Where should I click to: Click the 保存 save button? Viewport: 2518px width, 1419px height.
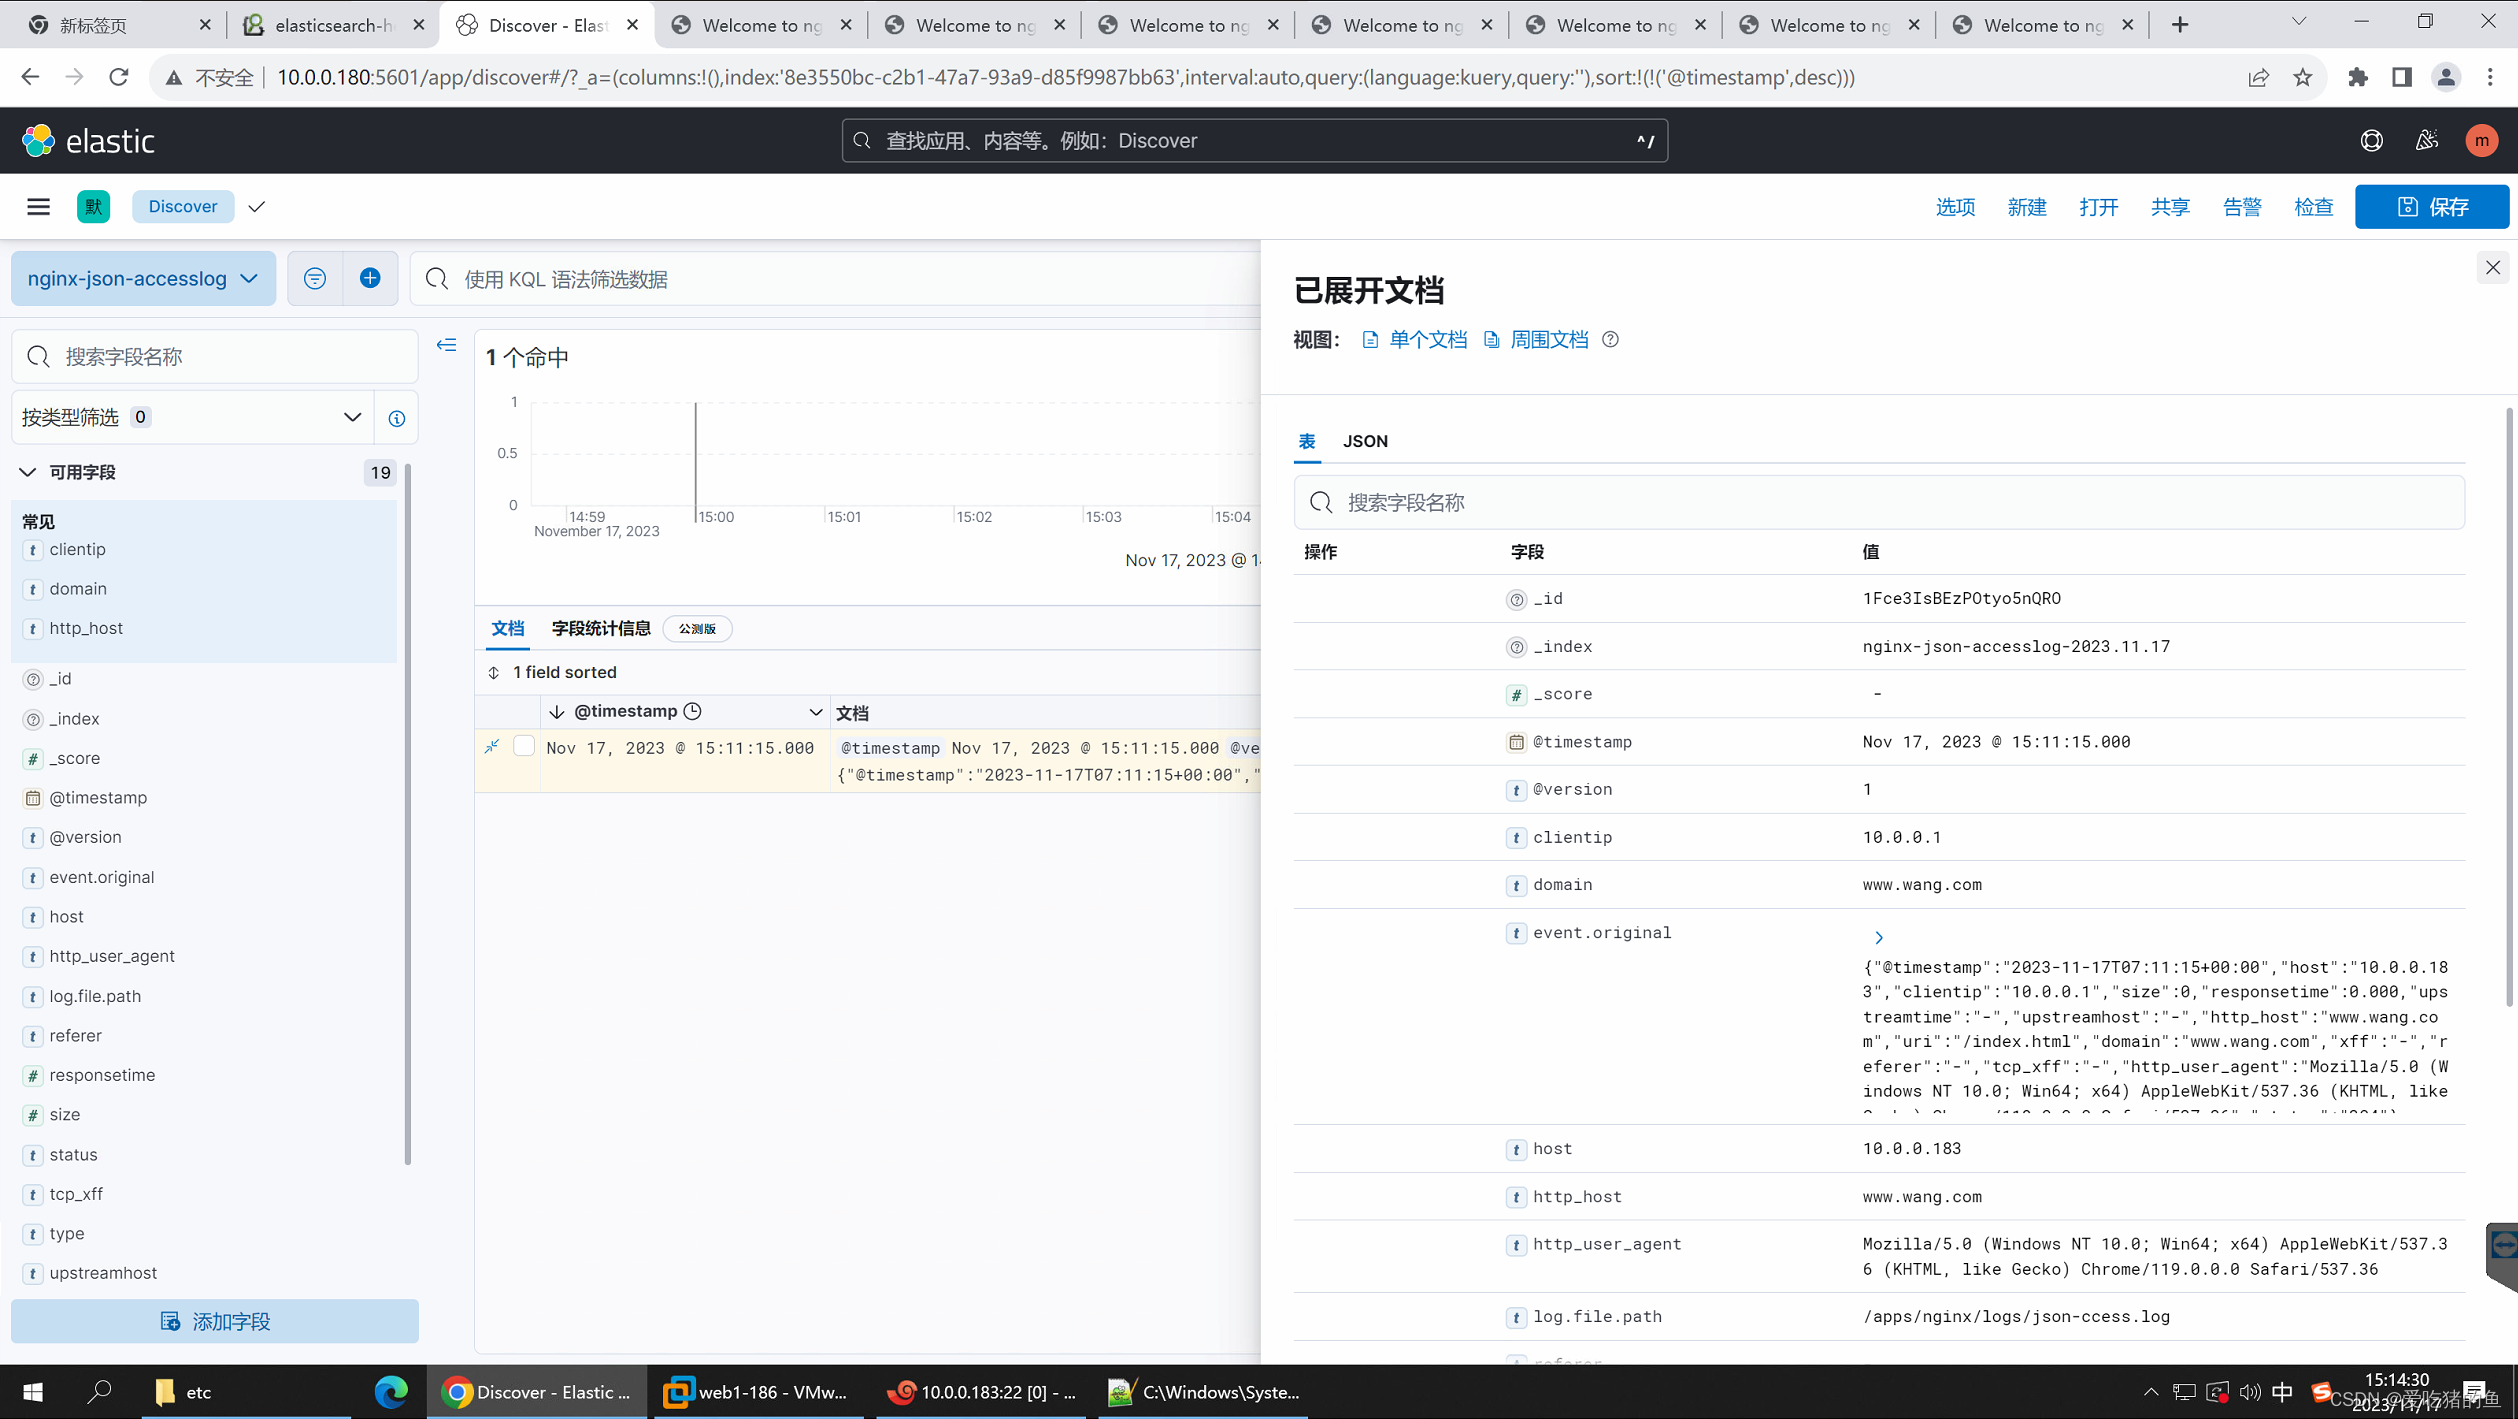coord(2431,206)
